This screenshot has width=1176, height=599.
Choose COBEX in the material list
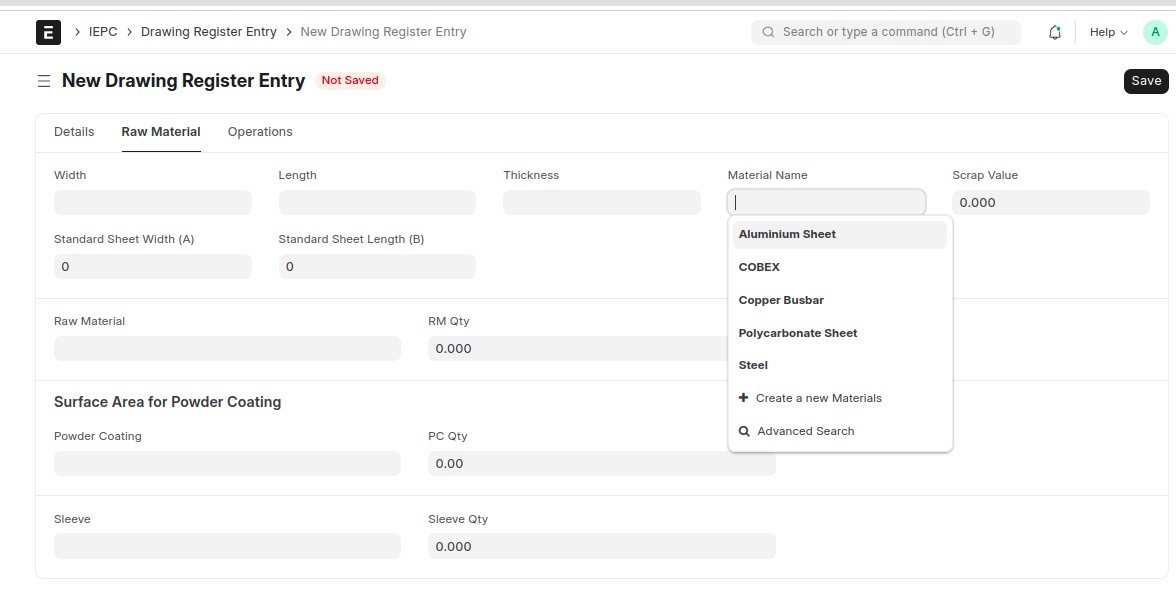(x=759, y=267)
